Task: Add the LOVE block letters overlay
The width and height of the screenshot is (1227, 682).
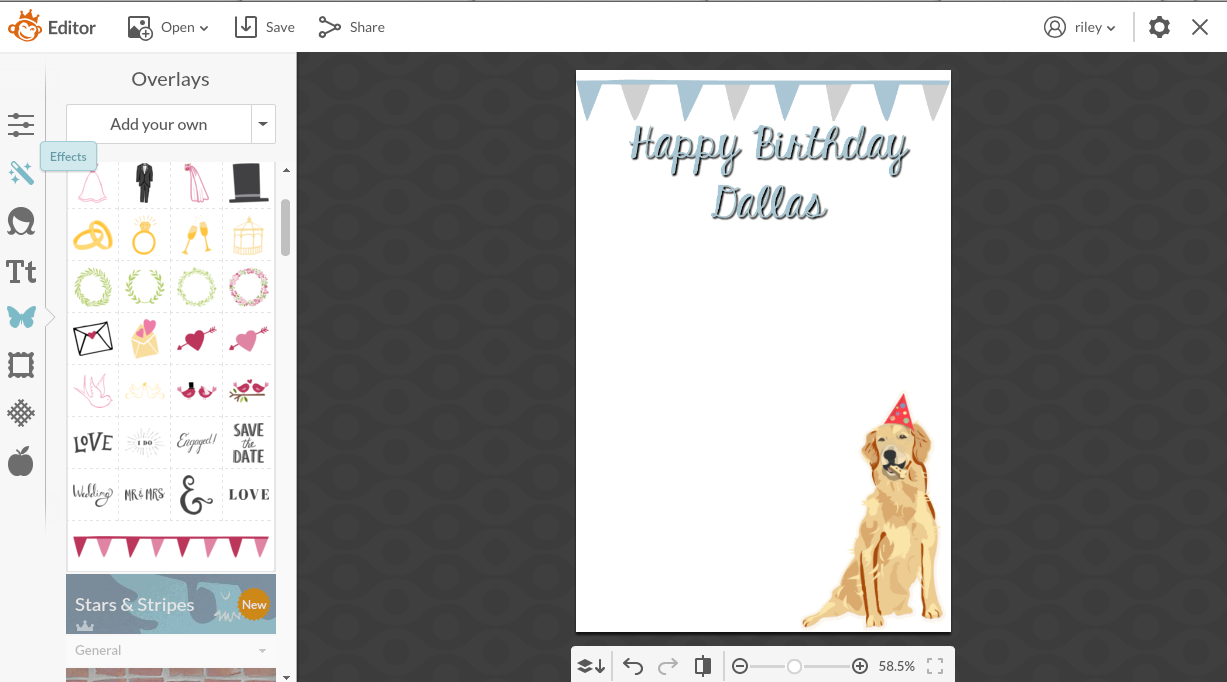Action: [x=92, y=443]
